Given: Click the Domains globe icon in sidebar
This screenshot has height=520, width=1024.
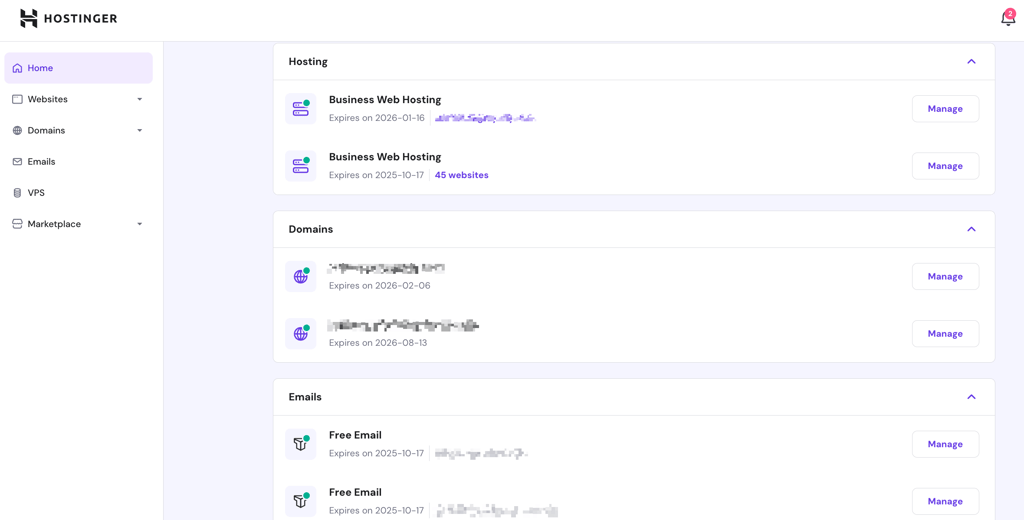Looking at the screenshot, I should coord(18,131).
